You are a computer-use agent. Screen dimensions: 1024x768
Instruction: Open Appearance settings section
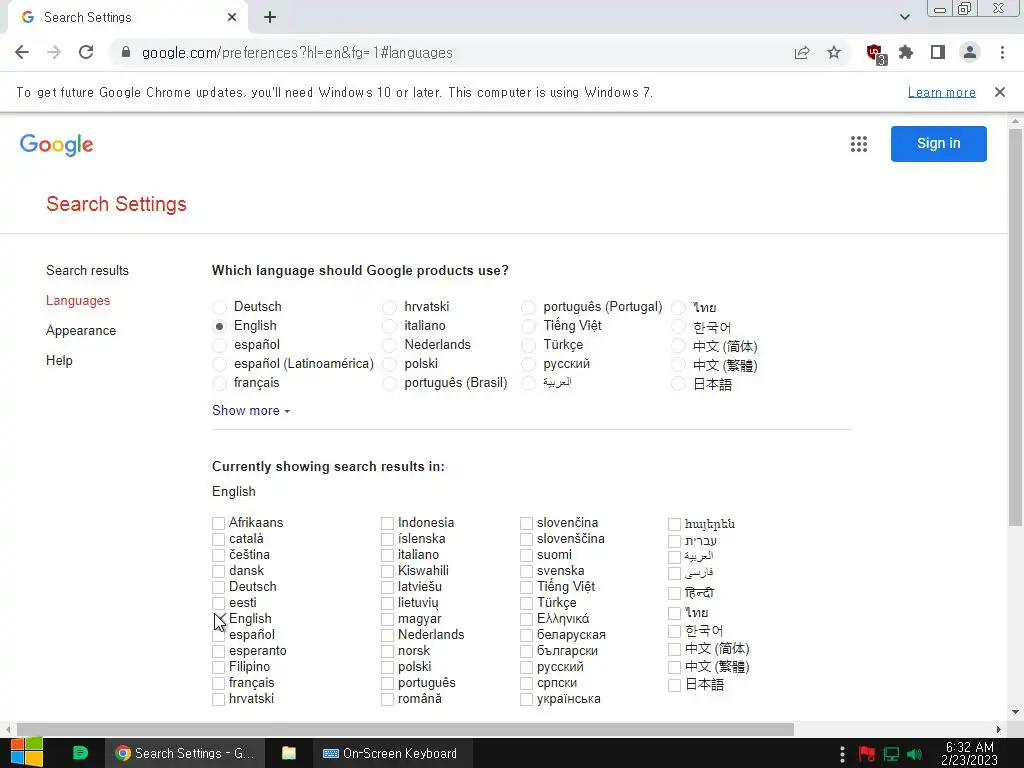(x=81, y=330)
